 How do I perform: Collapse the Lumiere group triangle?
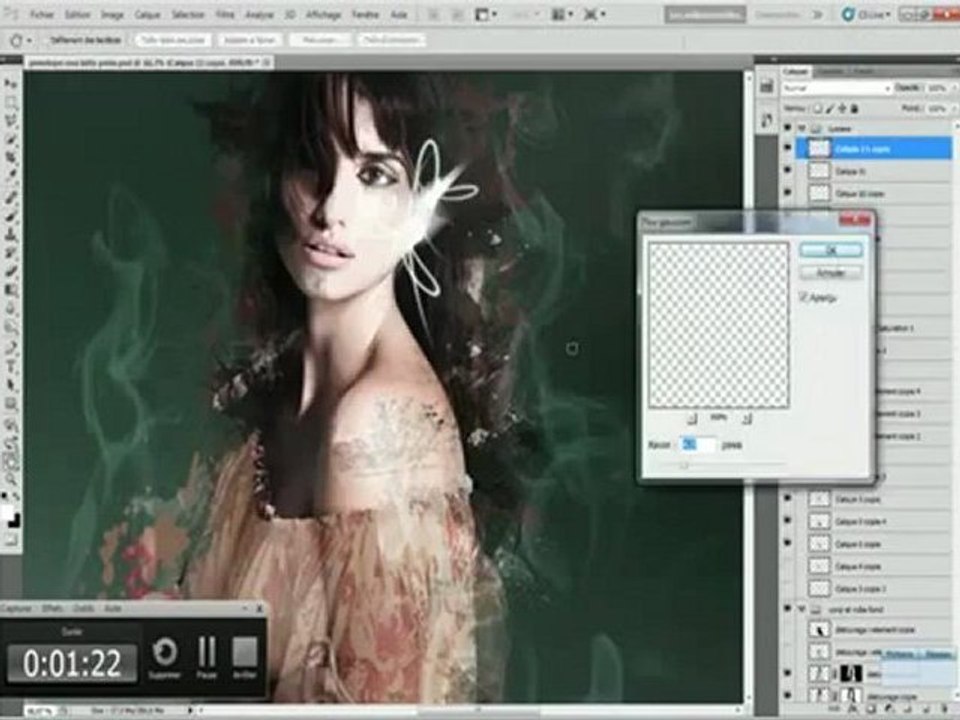click(x=801, y=128)
